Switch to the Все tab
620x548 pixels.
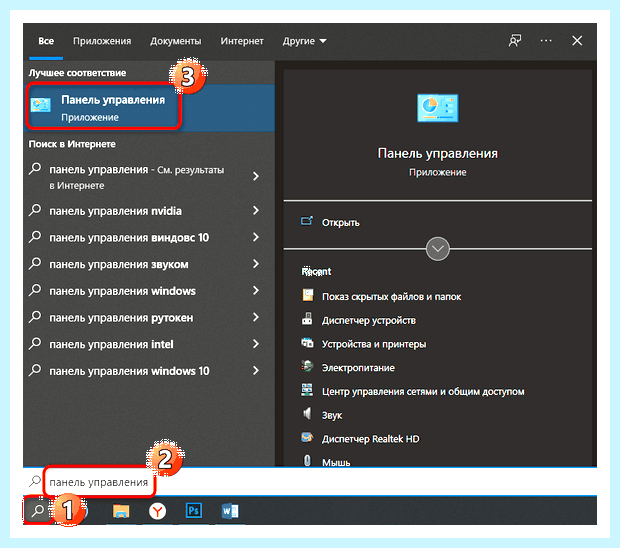coord(46,41)
